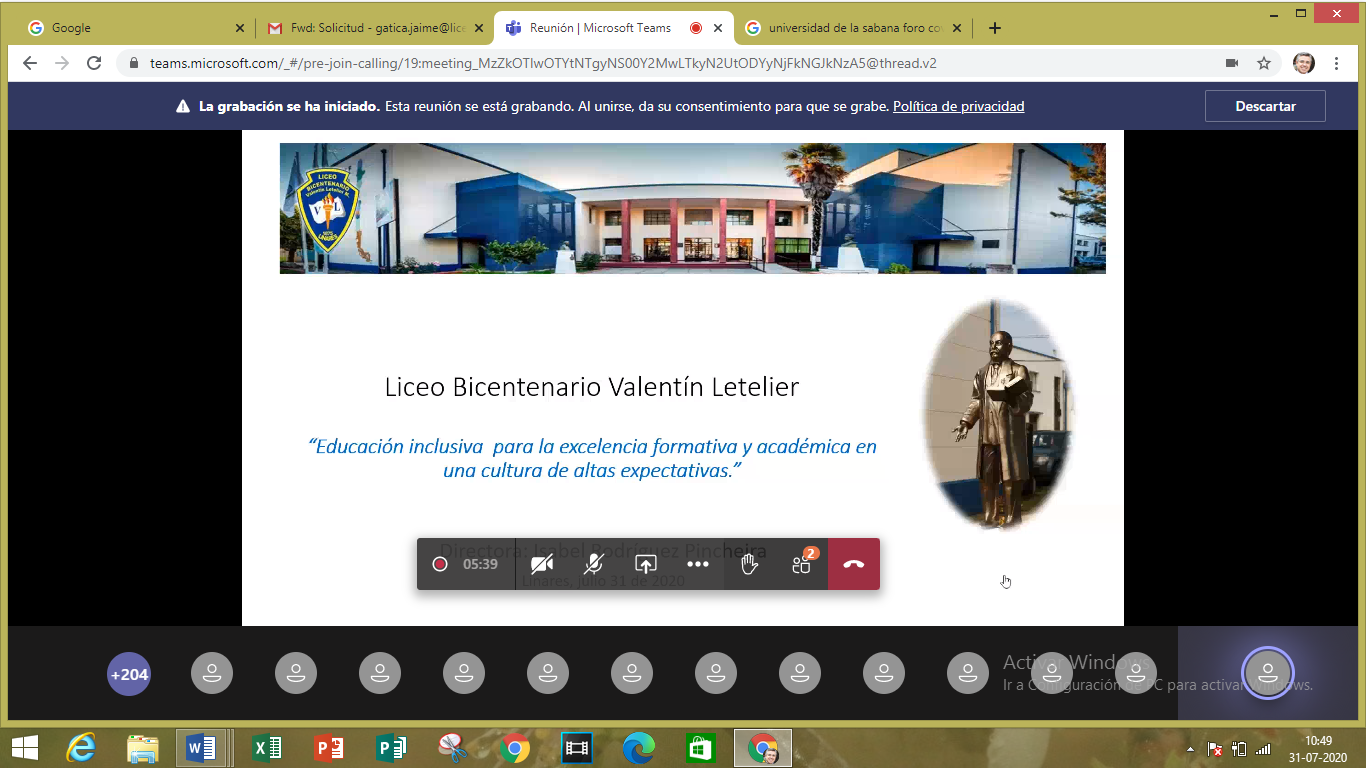Viewport: 1366px width, 768px height.
Task: Switch to Word in the taskbar
Action: pyautogui.click(x=201, y=747)
